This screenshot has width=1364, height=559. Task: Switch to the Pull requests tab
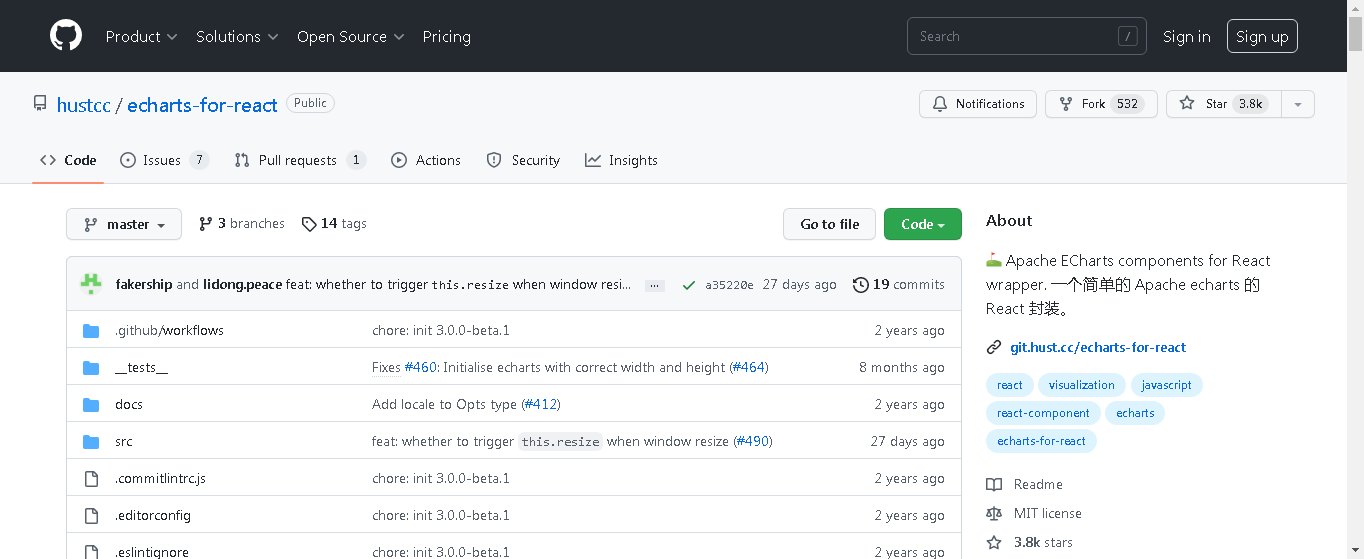pyautogui.click(x=299, y=160)
